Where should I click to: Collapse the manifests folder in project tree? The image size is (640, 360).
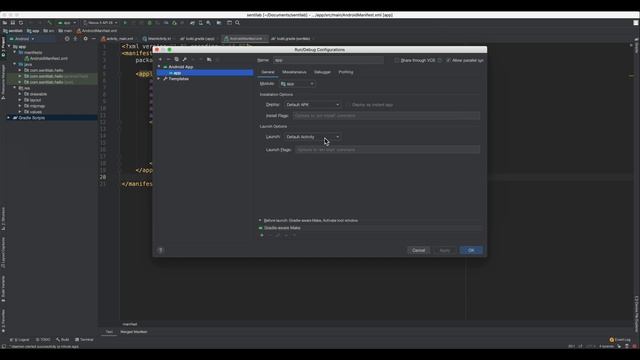15,53
